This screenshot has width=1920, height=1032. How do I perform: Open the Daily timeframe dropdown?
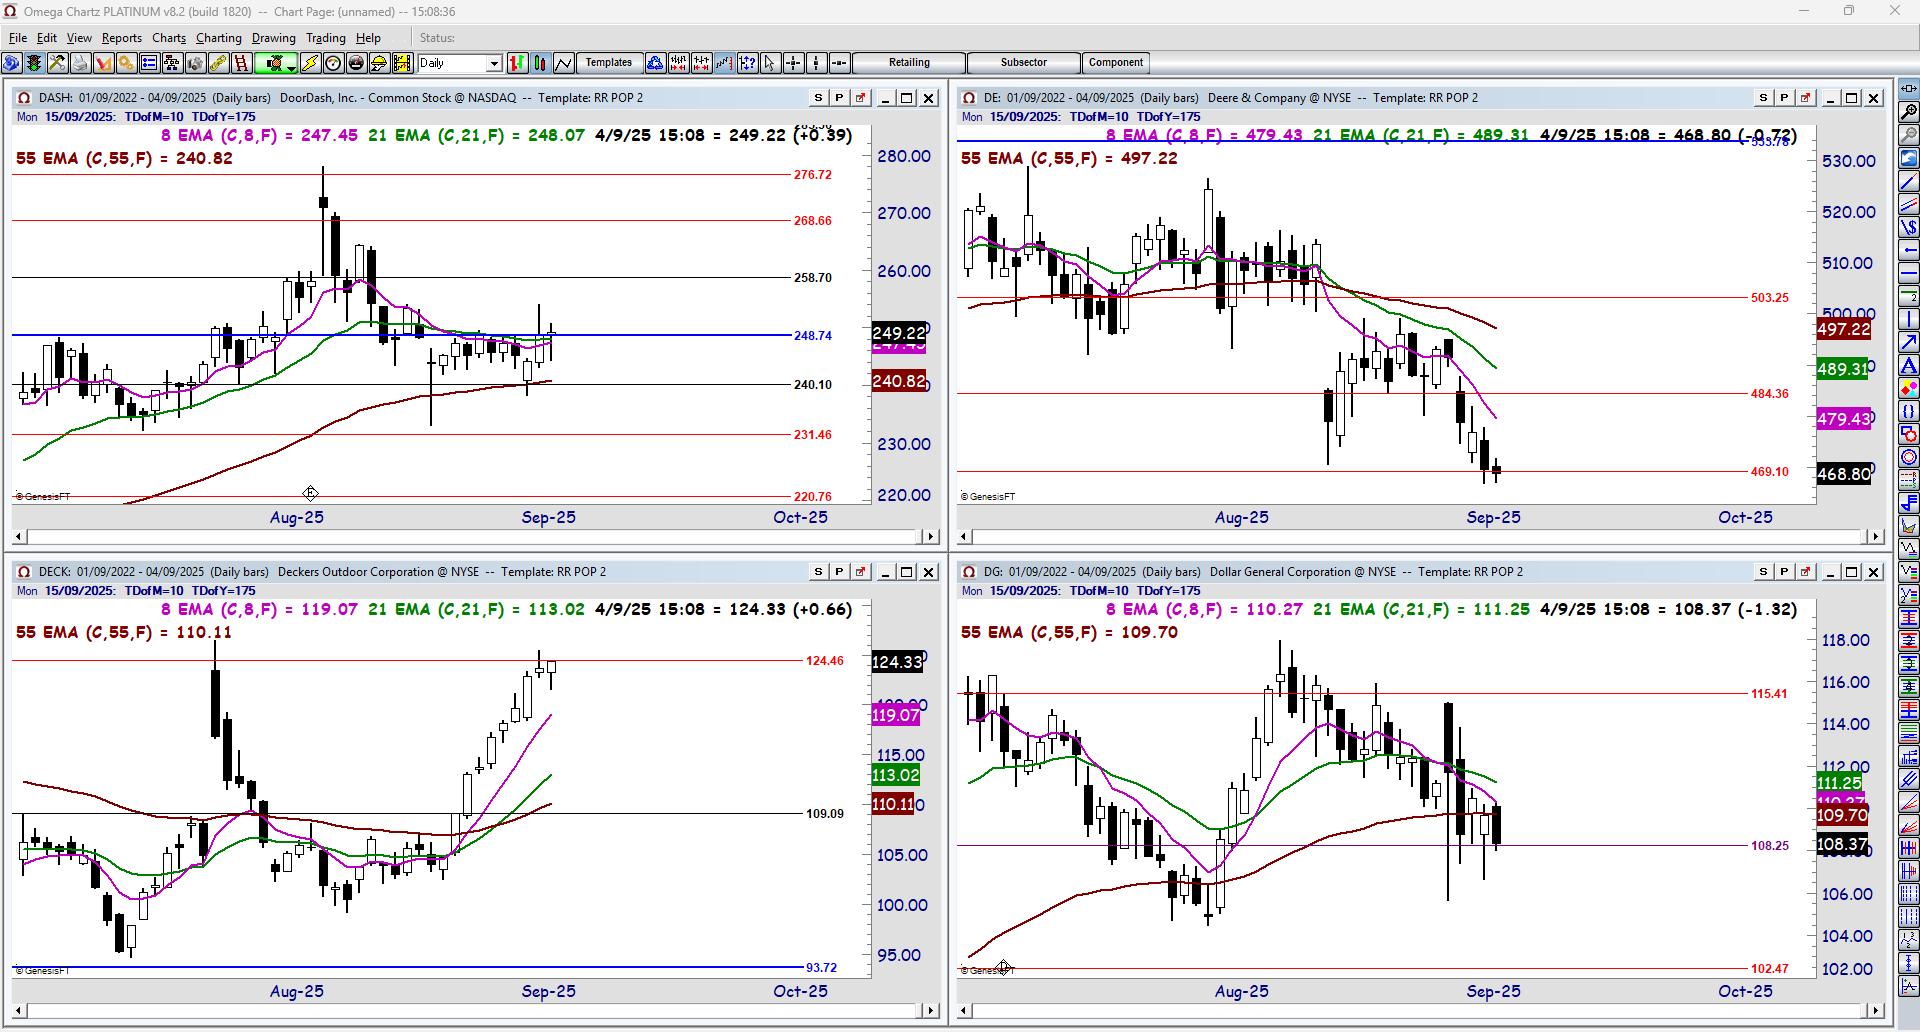pos(494,63)
